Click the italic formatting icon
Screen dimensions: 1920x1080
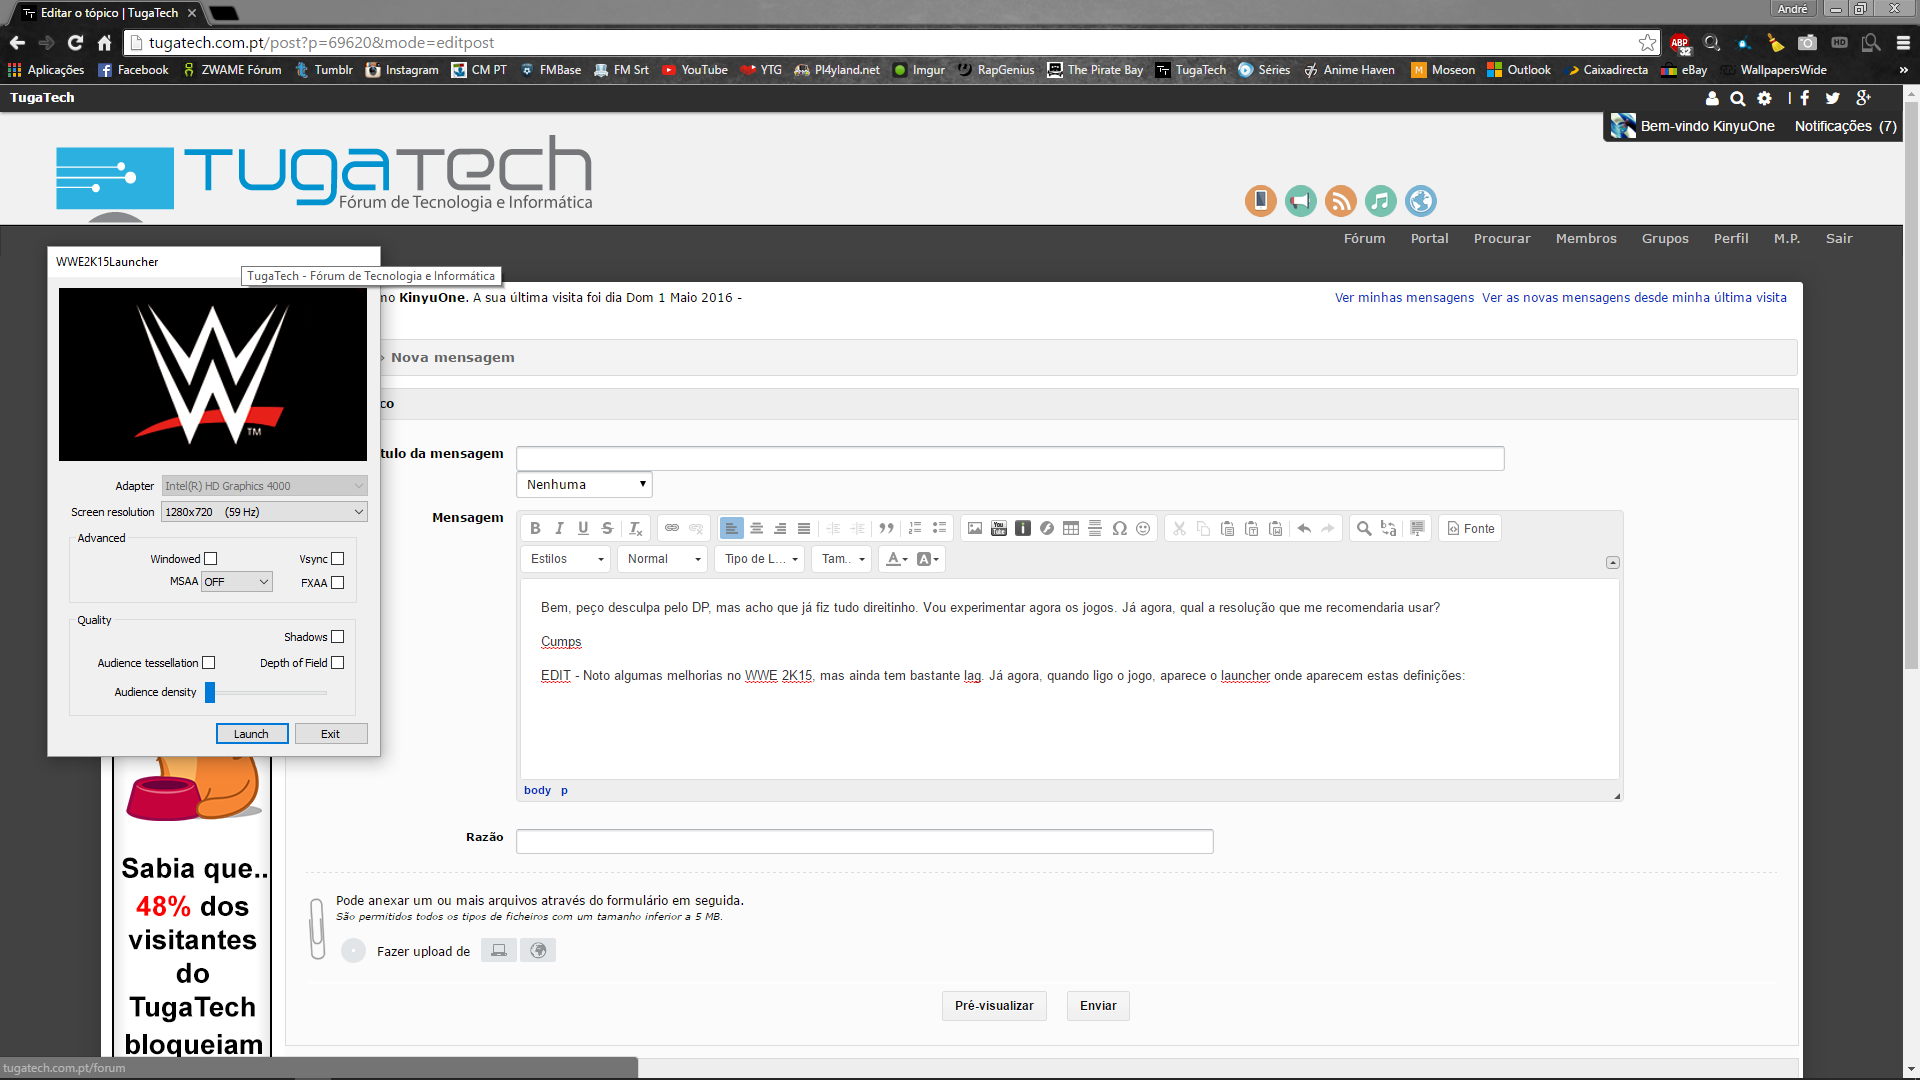click(559, 528)
